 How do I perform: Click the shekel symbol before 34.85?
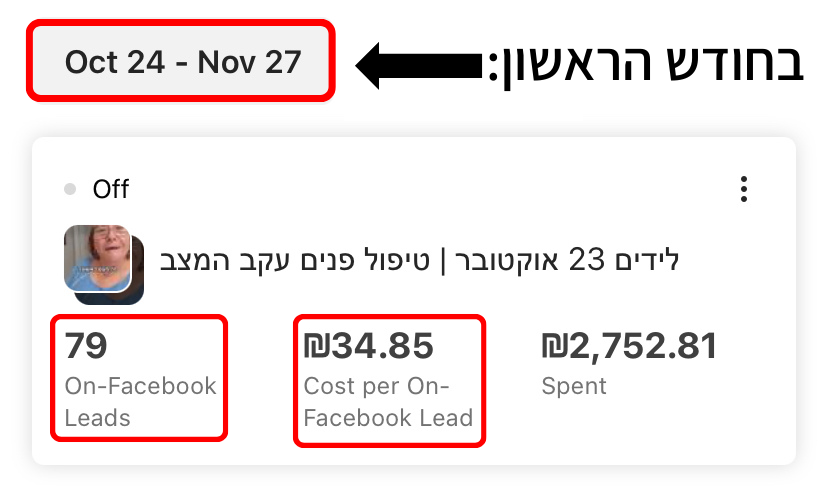point(316,346)
